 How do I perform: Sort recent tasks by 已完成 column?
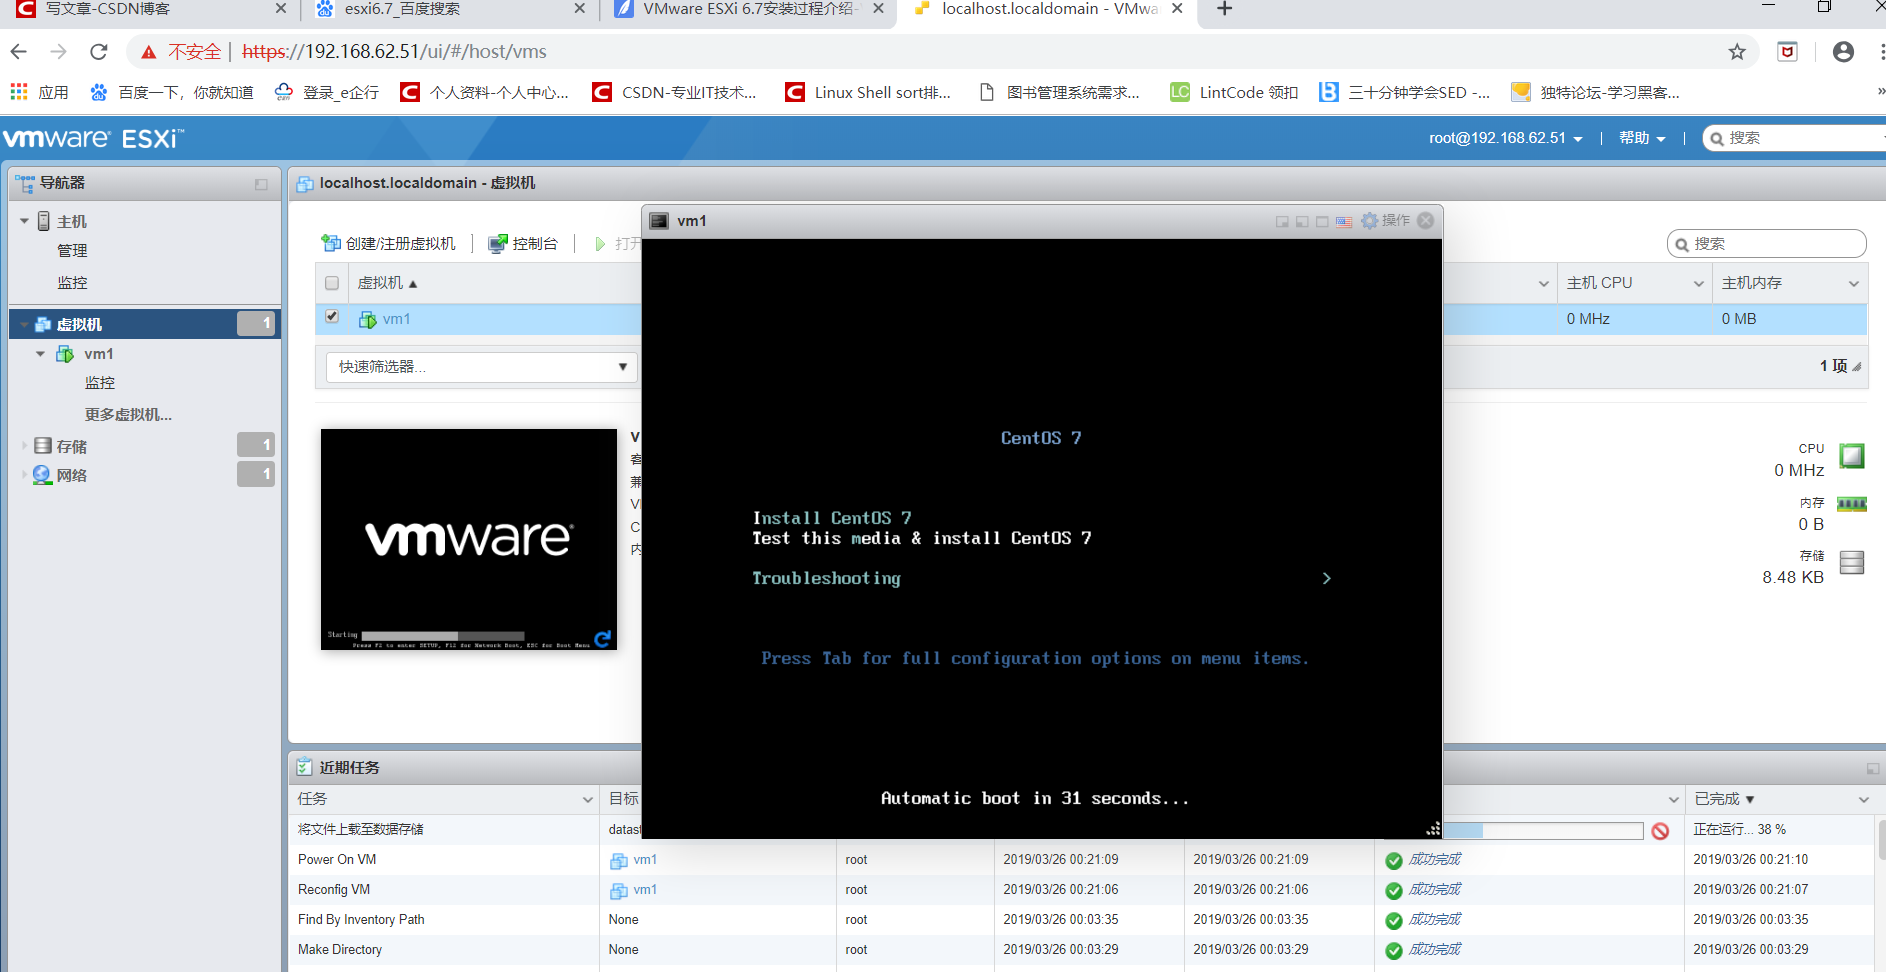pos(1724,799)
